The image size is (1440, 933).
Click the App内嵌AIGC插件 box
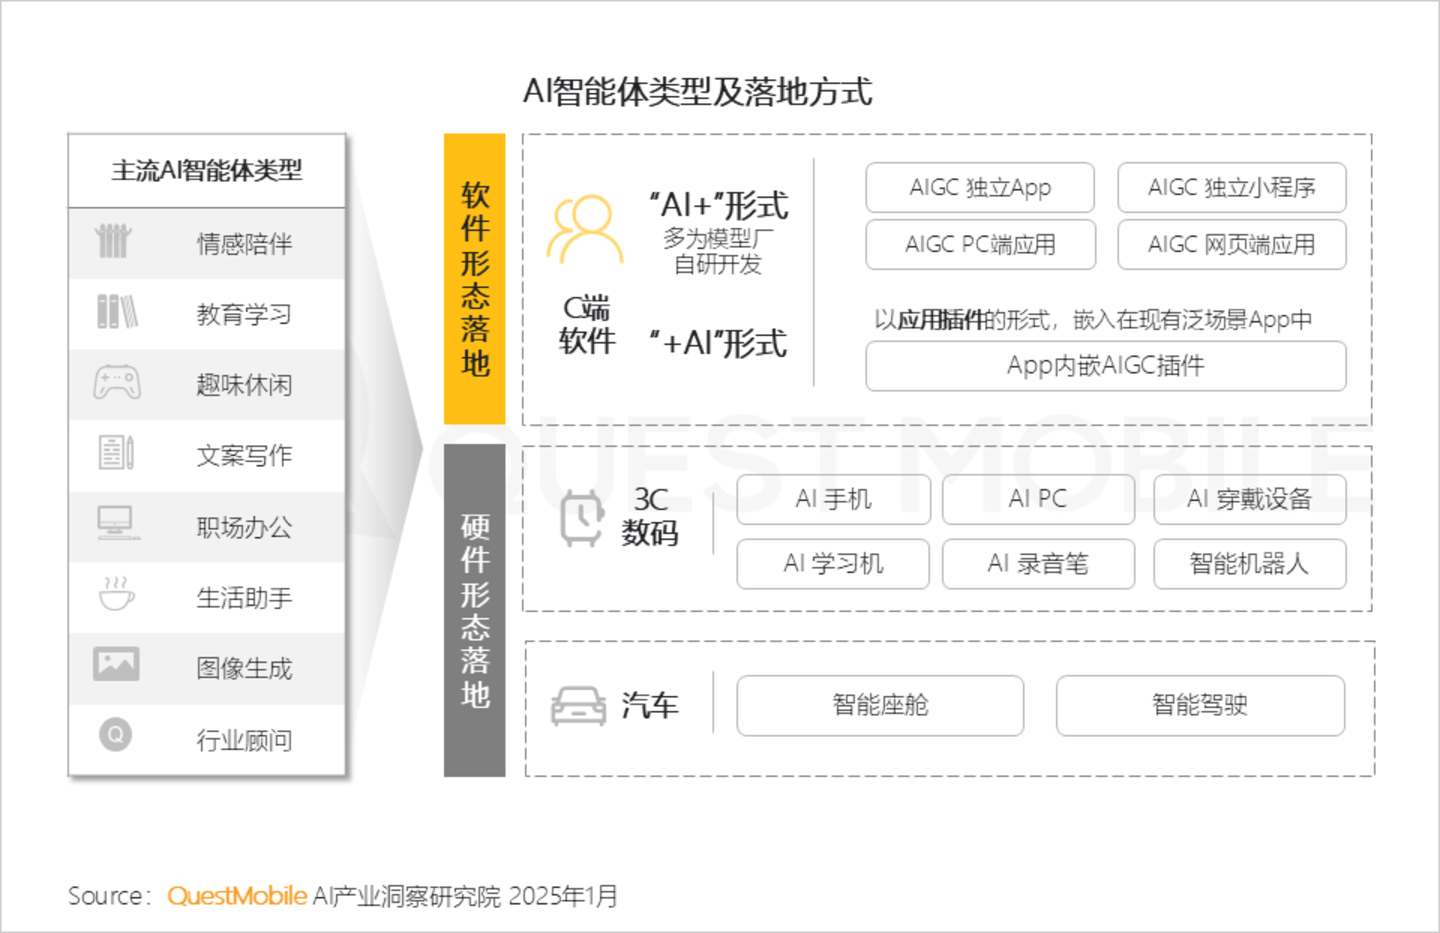[x=1105, y=366]
